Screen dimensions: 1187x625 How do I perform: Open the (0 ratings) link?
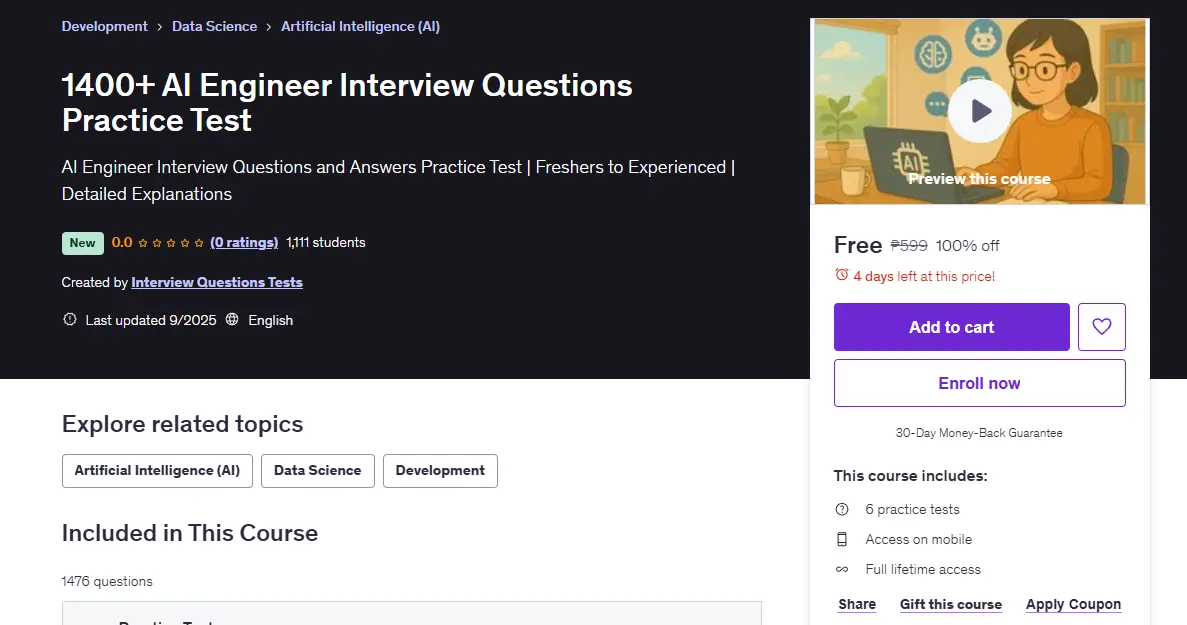point(244,243)
